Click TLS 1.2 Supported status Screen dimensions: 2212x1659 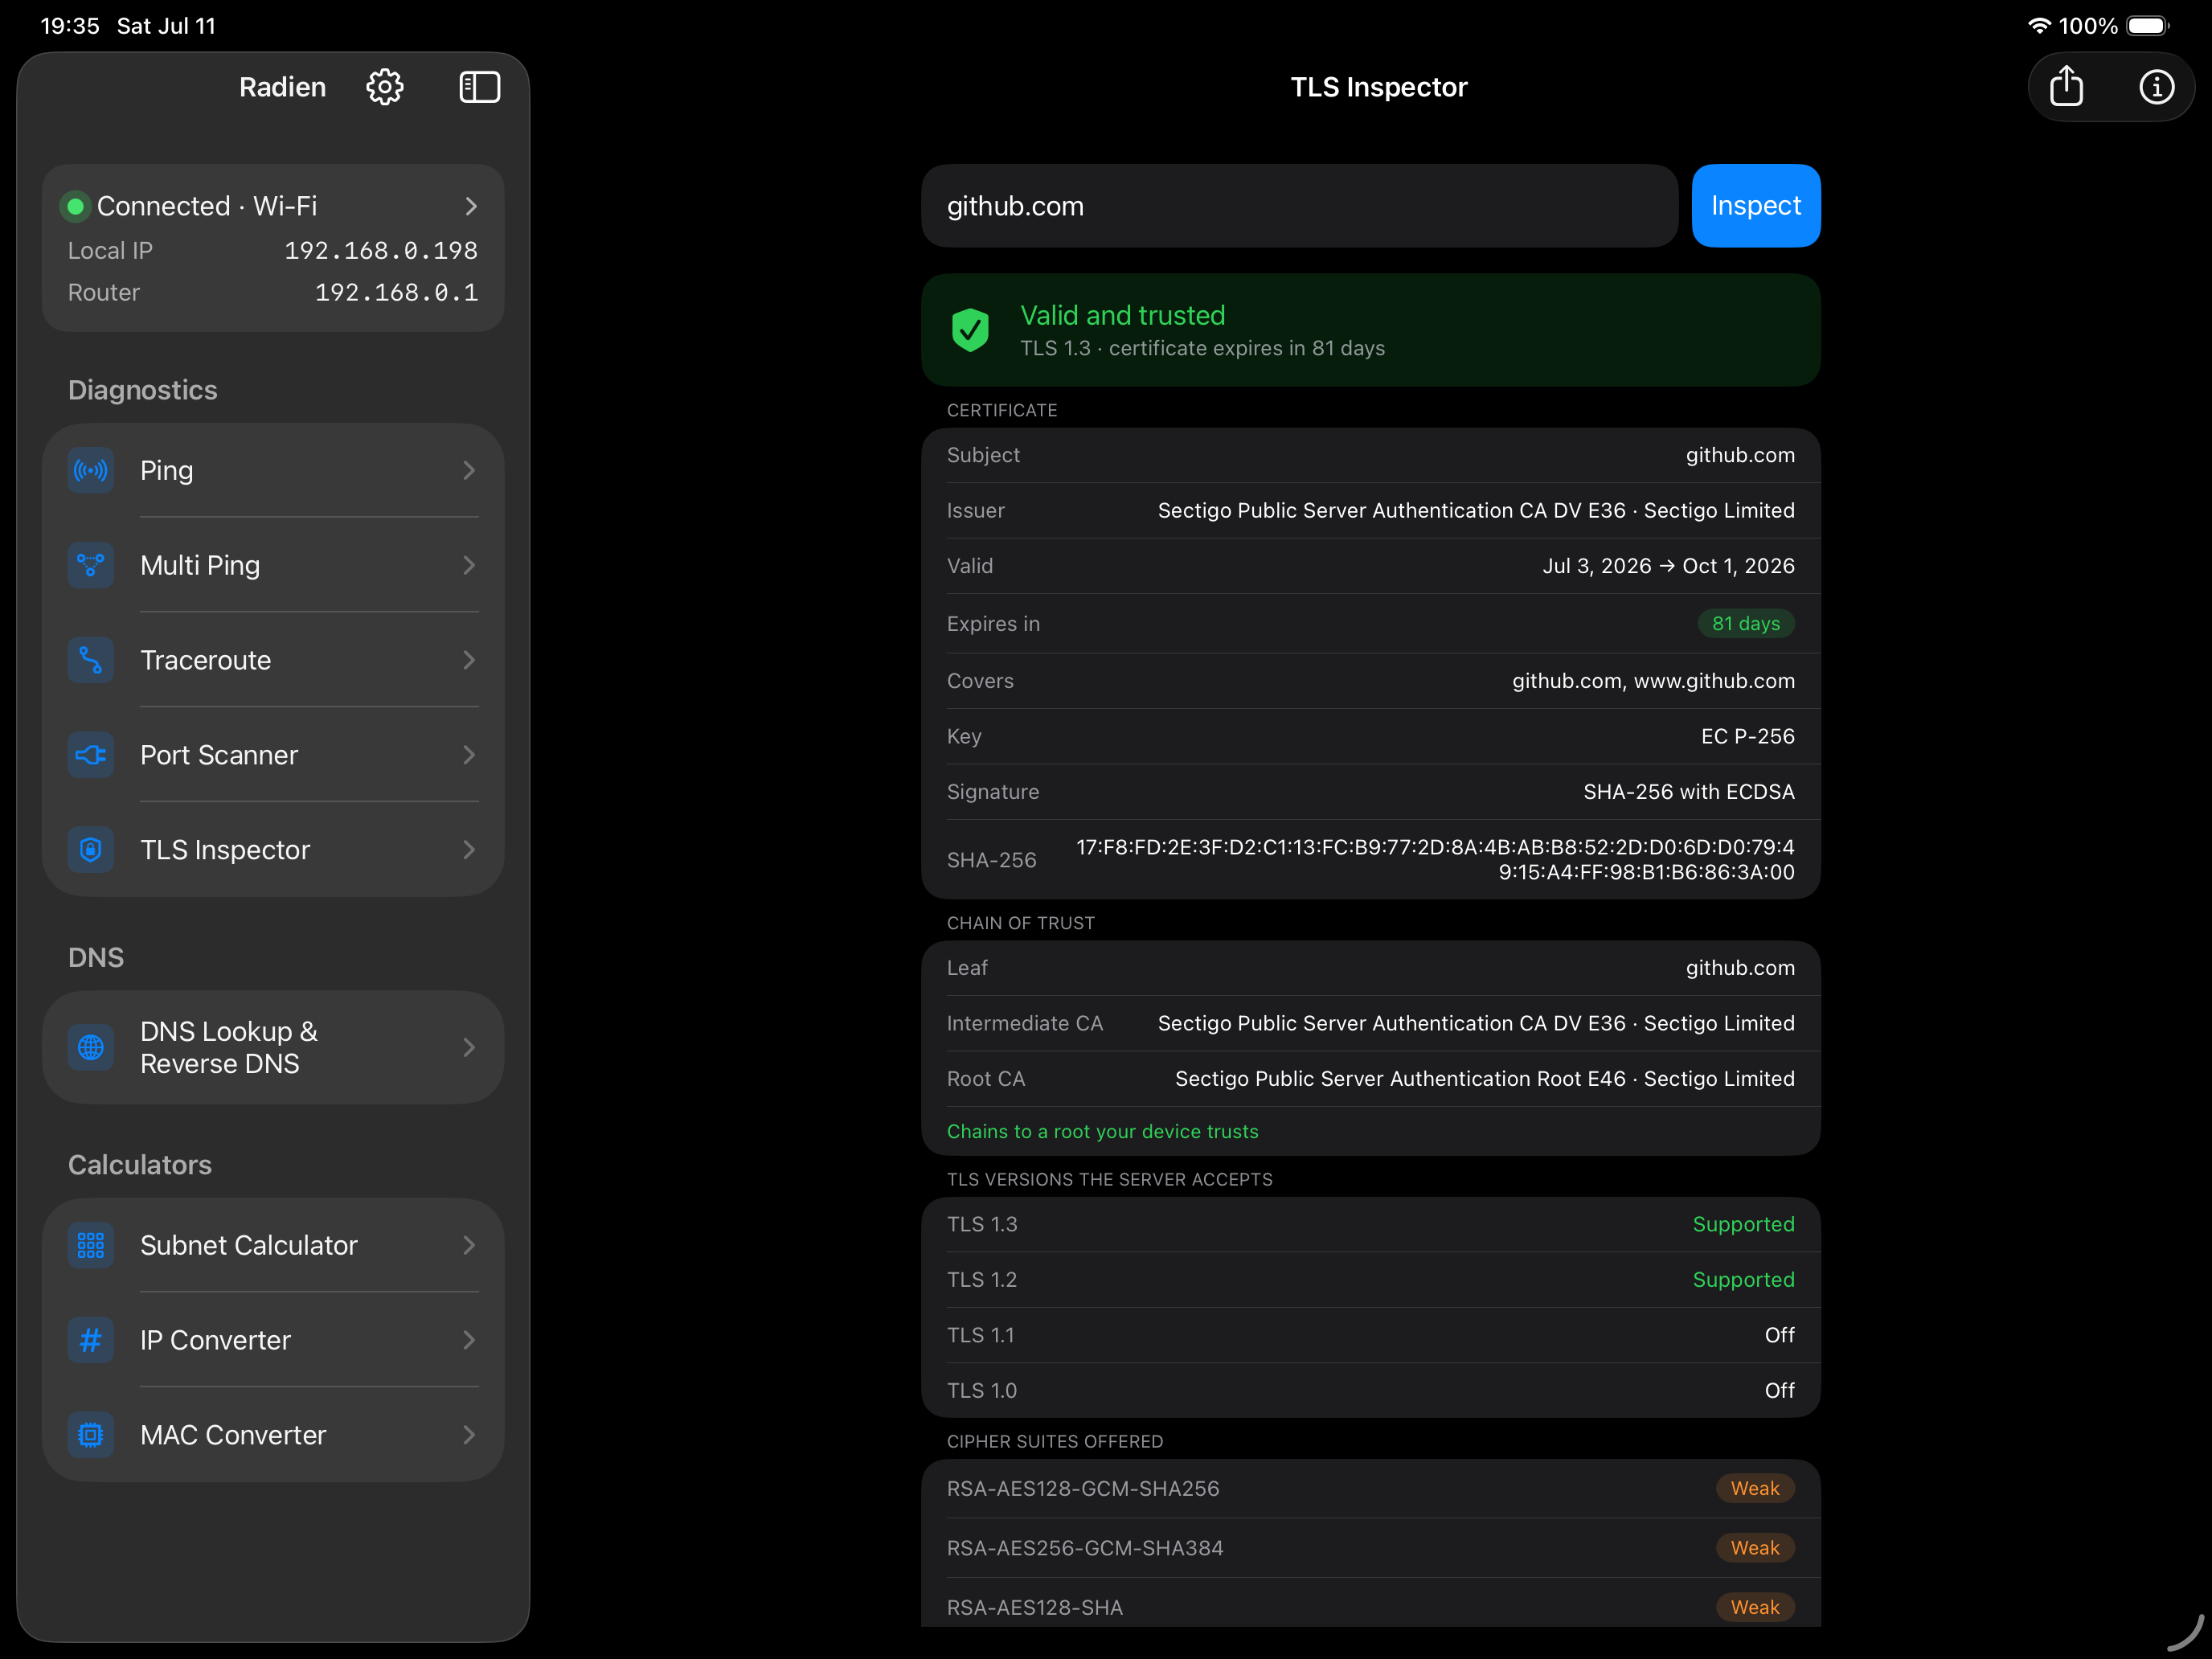point(1743,1280)
